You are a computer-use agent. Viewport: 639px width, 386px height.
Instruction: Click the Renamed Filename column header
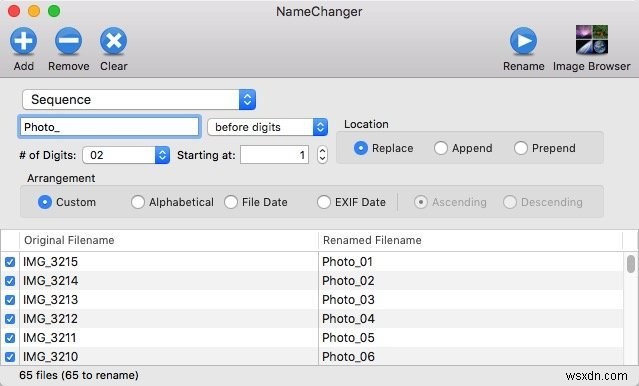(x=471, y=240)
